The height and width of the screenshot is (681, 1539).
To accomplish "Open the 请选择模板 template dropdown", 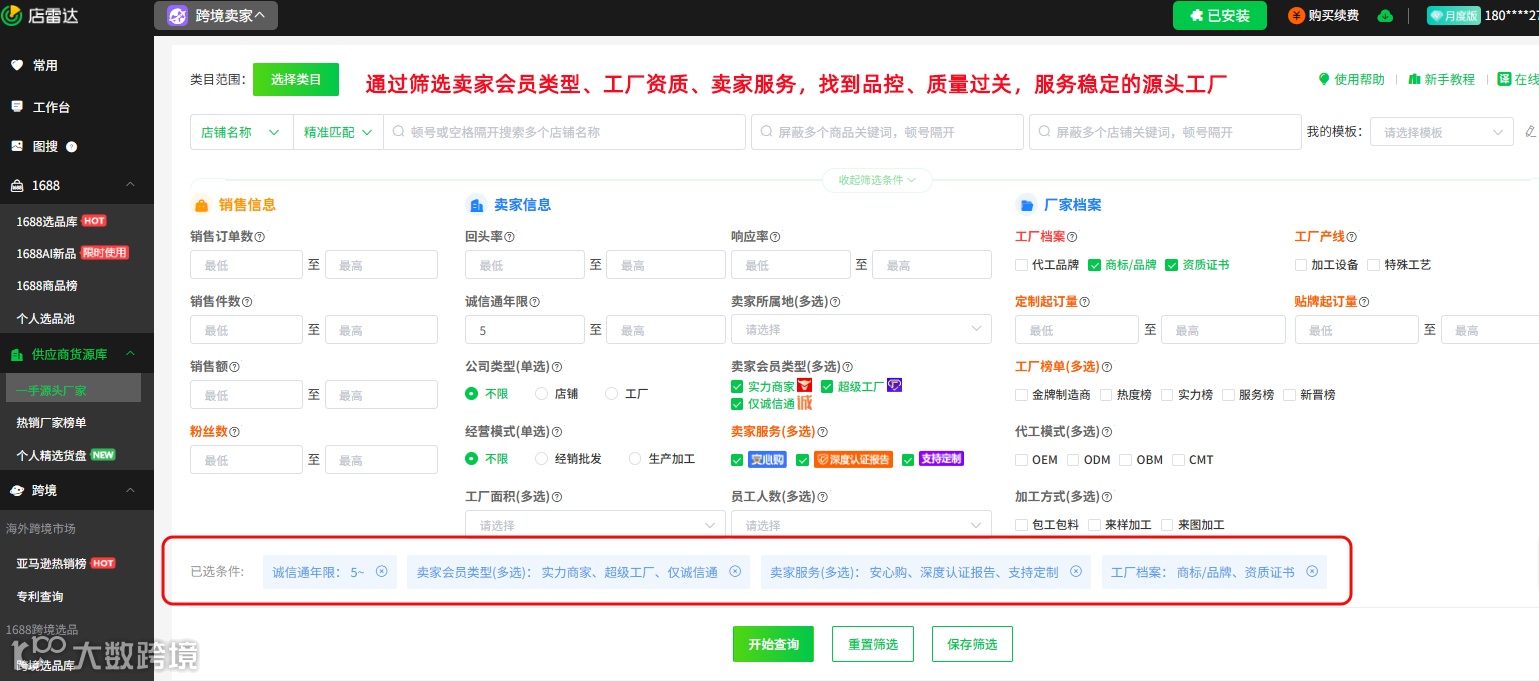I will pyautogui.click(x=1441, y=132).
